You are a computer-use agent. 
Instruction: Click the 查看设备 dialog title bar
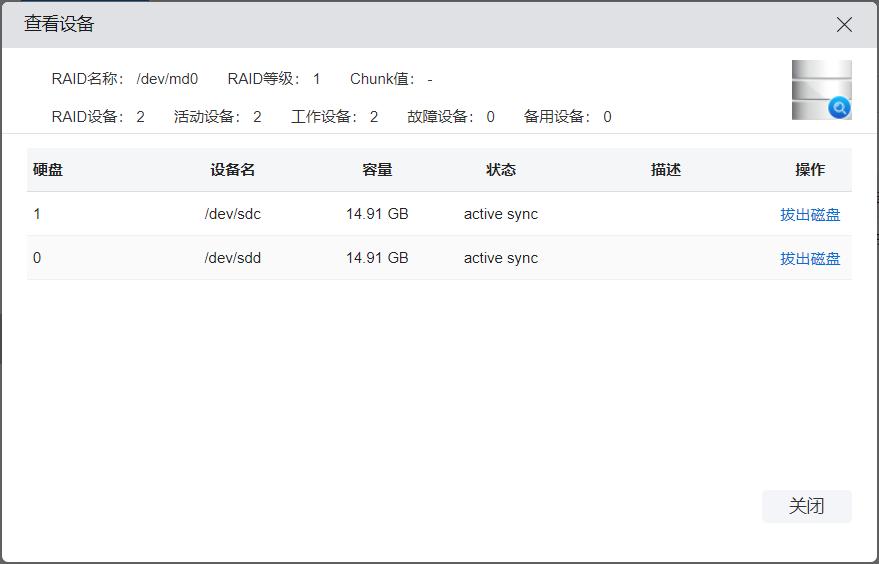400,25
